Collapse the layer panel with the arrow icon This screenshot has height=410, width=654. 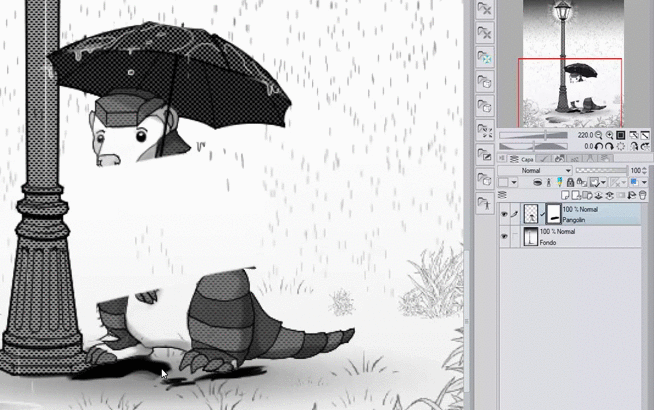502,158
